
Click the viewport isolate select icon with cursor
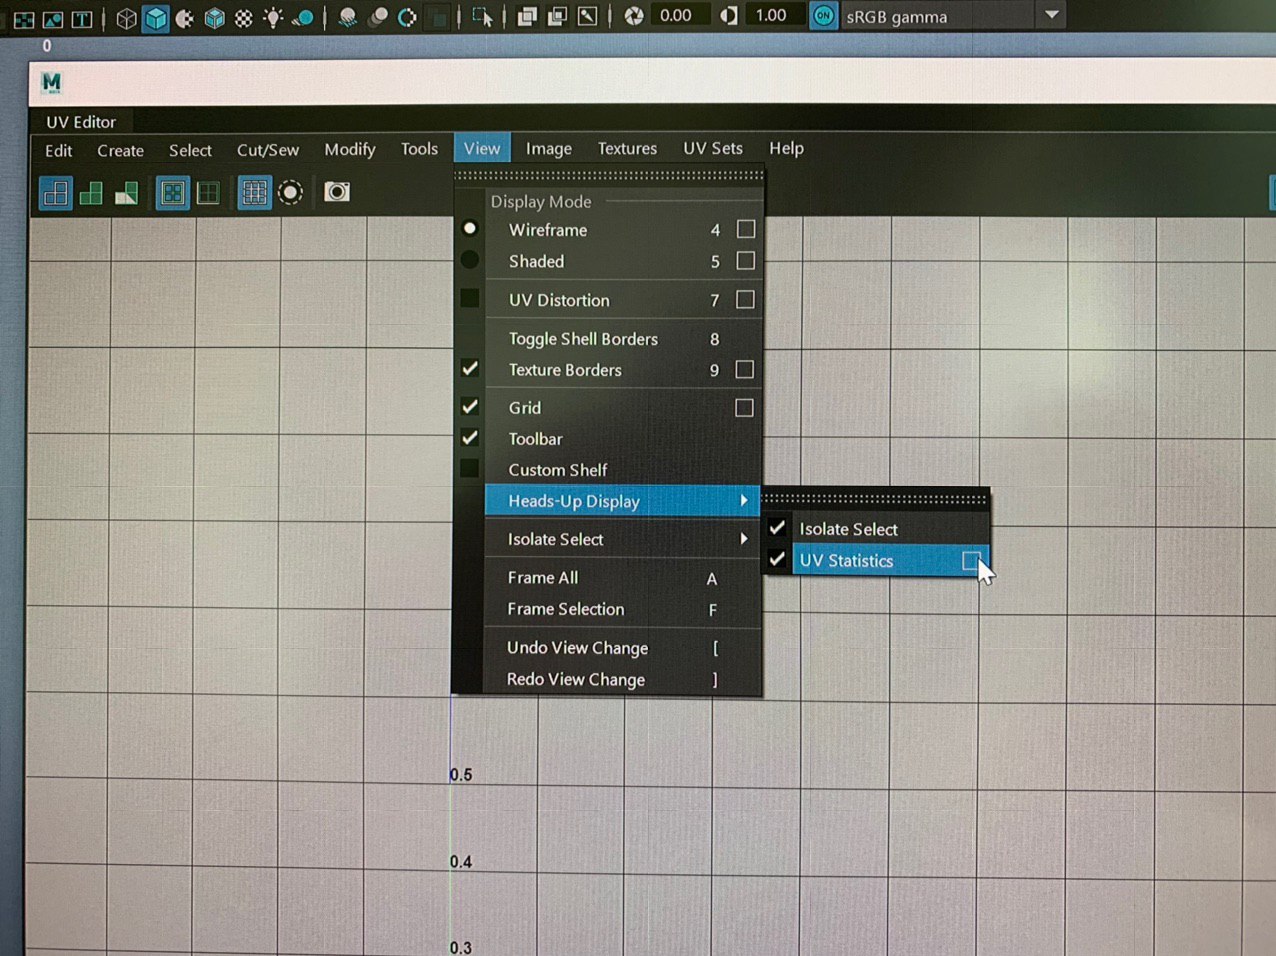click(482, 17)
